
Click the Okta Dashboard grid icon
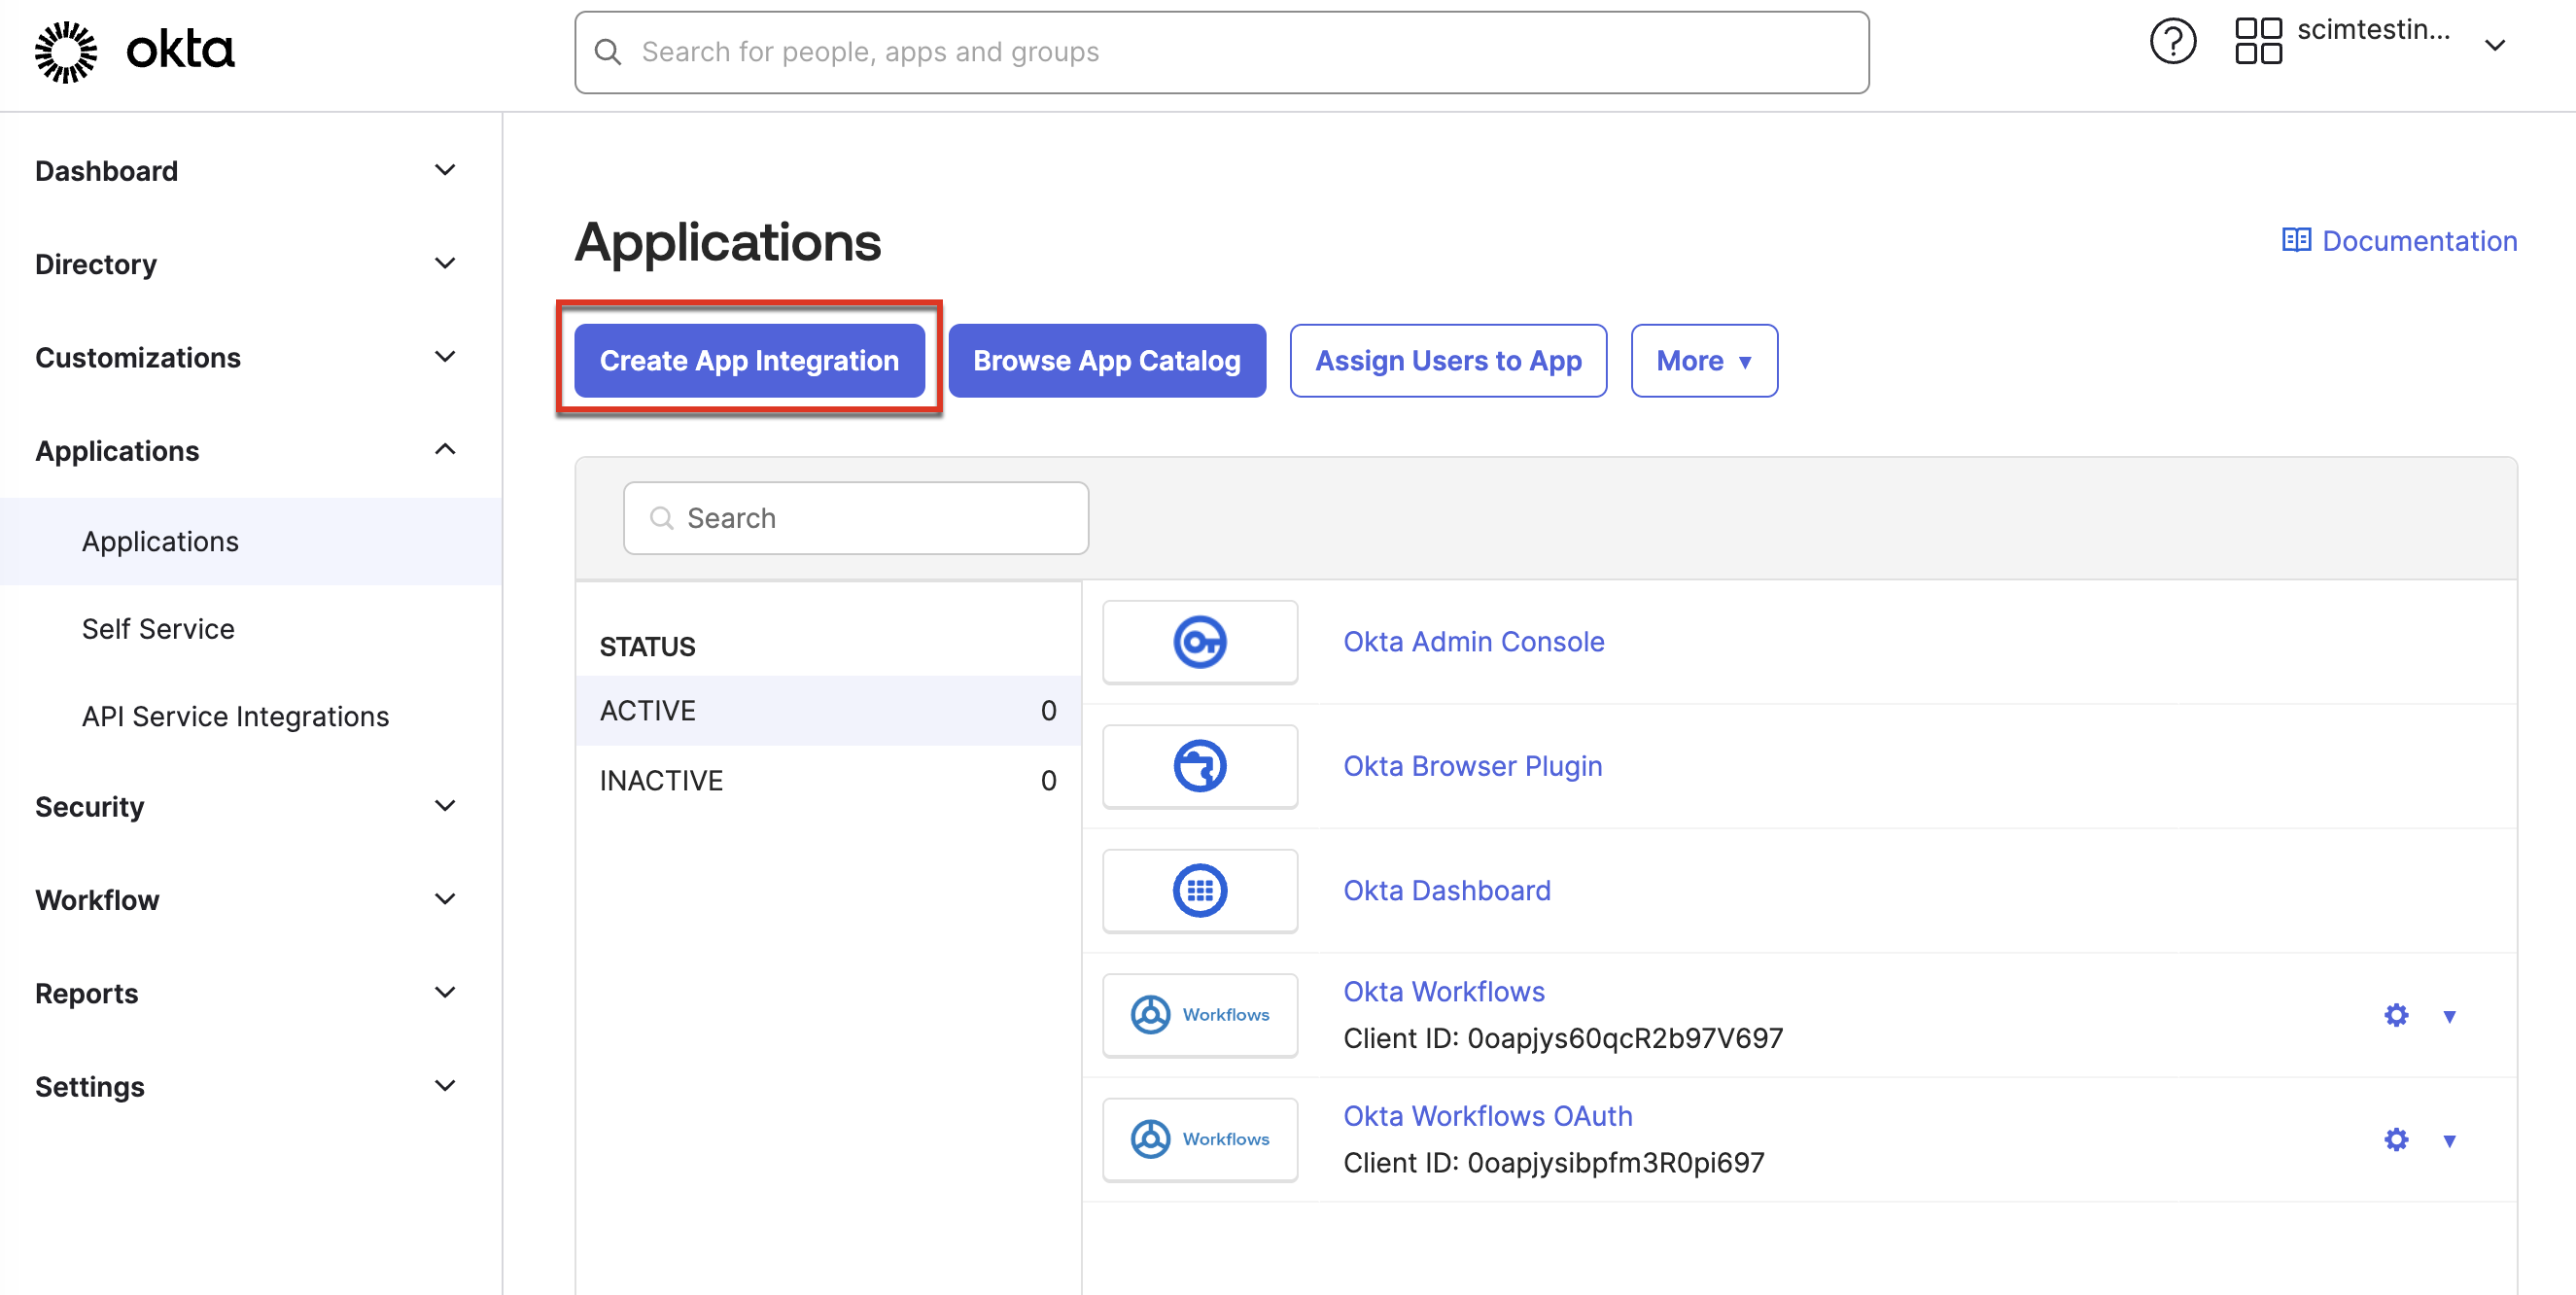coord(1199,890)
